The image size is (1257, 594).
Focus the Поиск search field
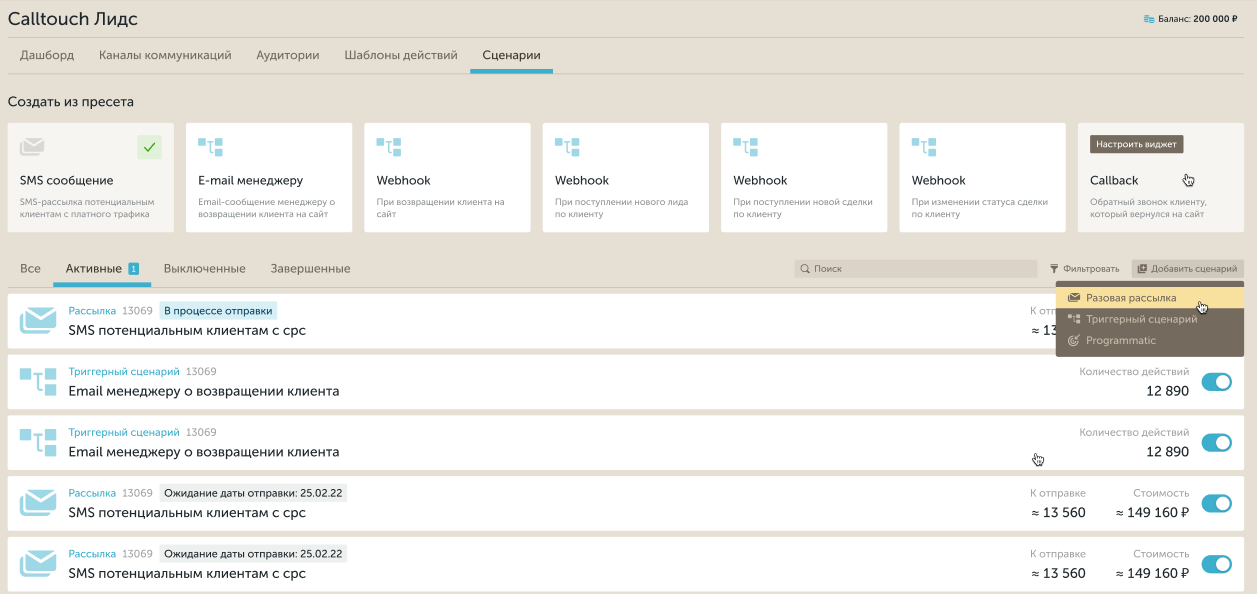click(915, 269)
